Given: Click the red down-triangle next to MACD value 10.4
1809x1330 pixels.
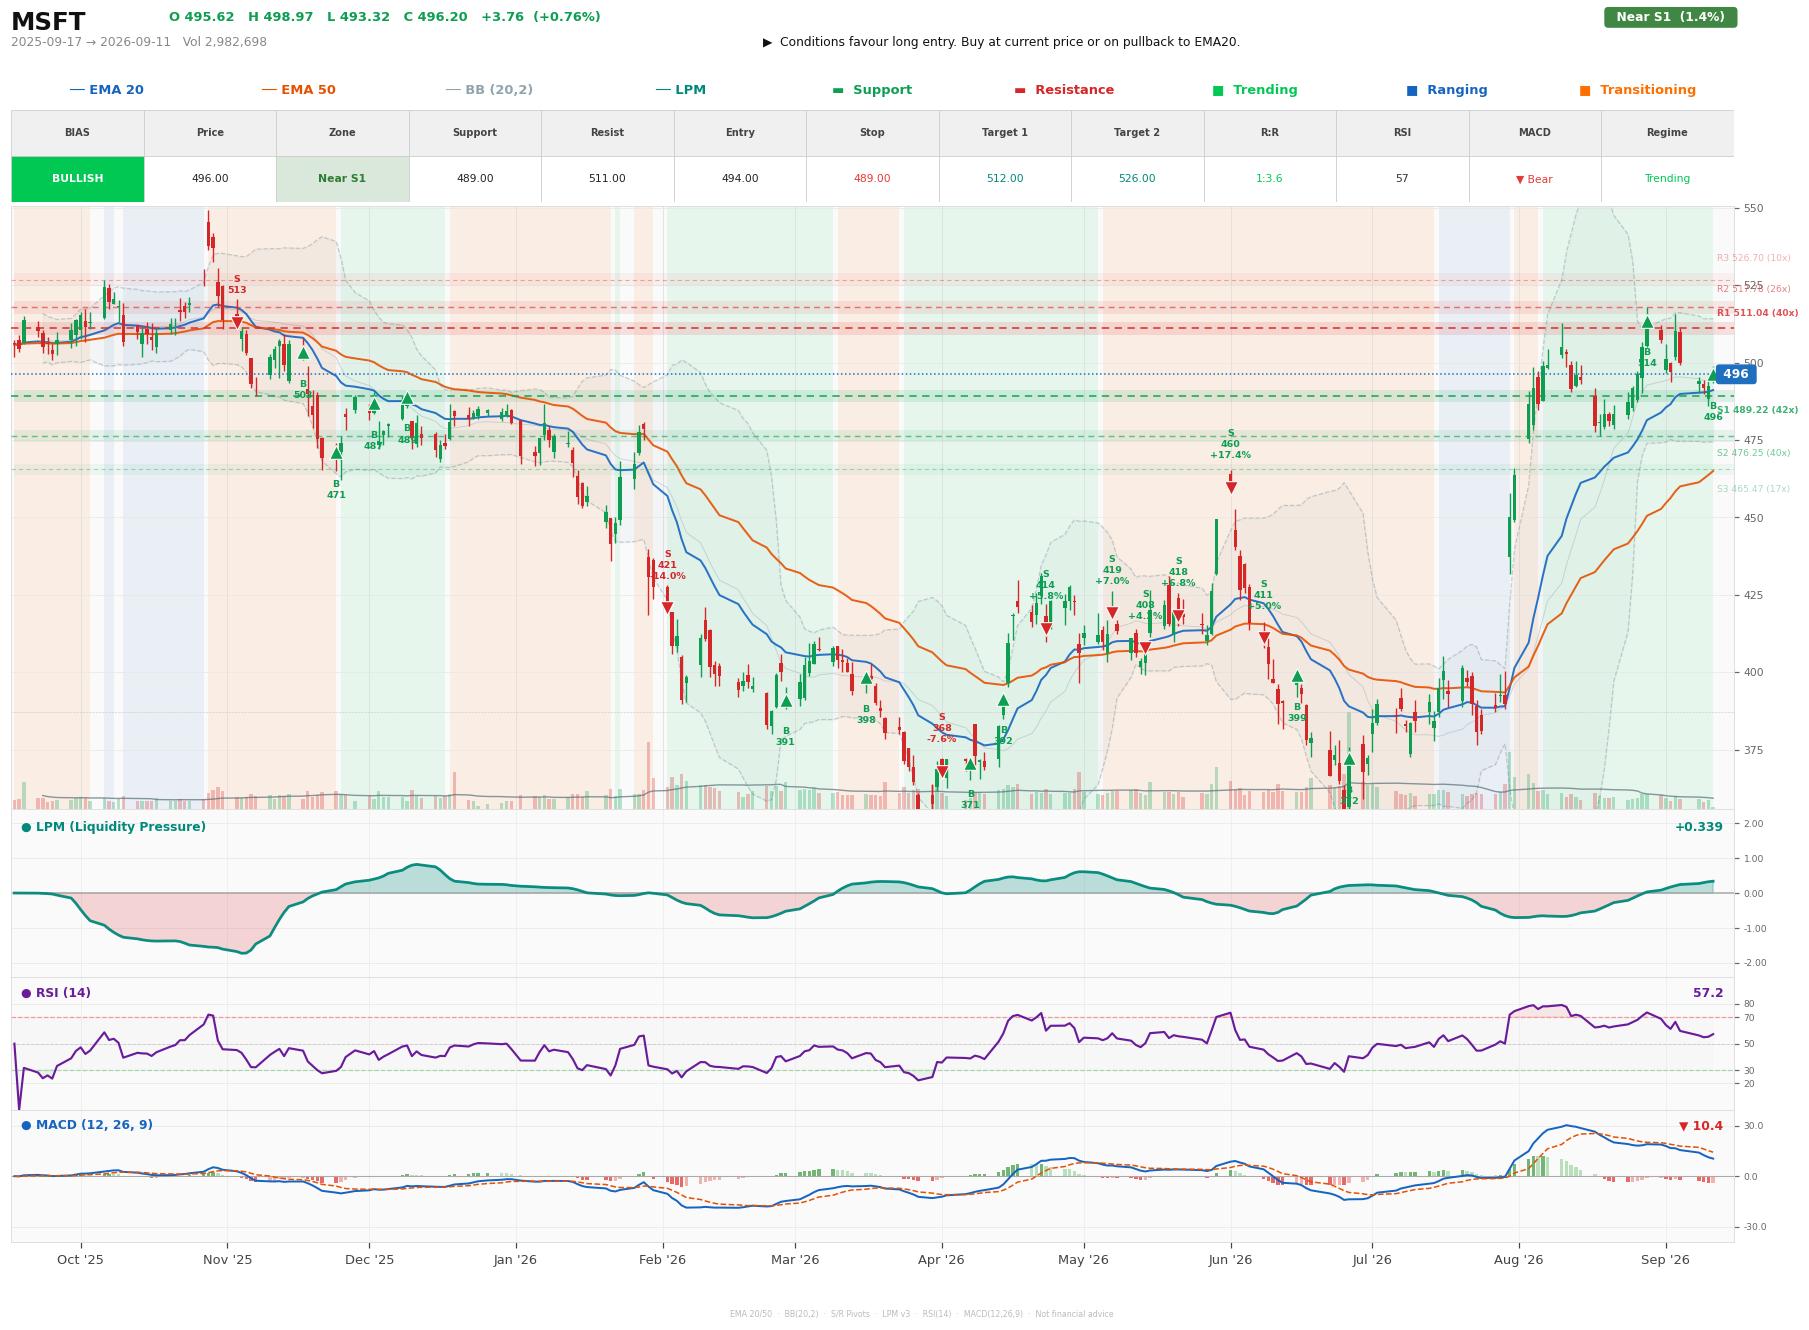Looking at the screenshot, I should 1684,1126.
